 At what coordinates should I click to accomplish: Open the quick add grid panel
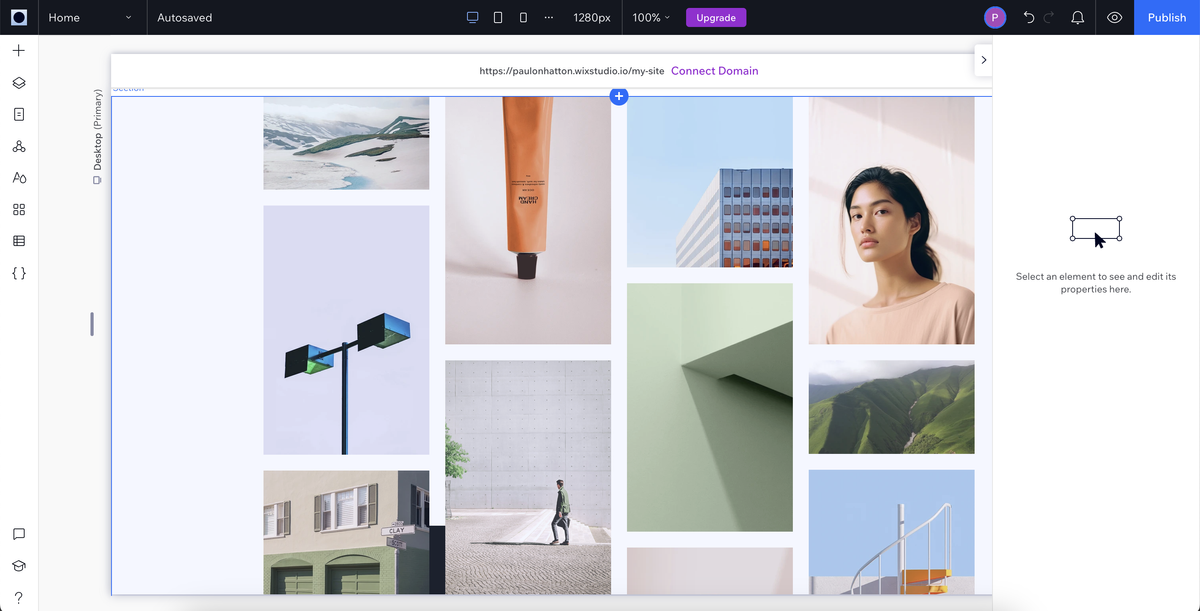pos(18,208)
